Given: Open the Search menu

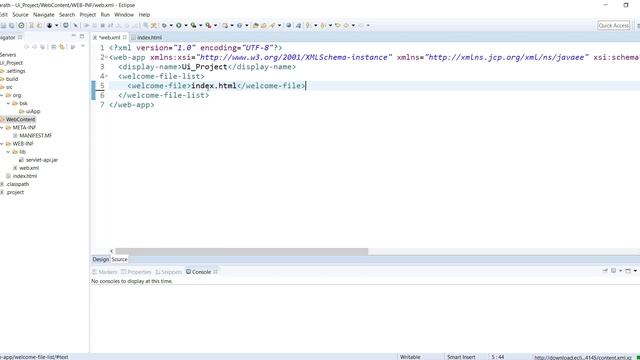Looking at the screenshot, I should [67, 15].
